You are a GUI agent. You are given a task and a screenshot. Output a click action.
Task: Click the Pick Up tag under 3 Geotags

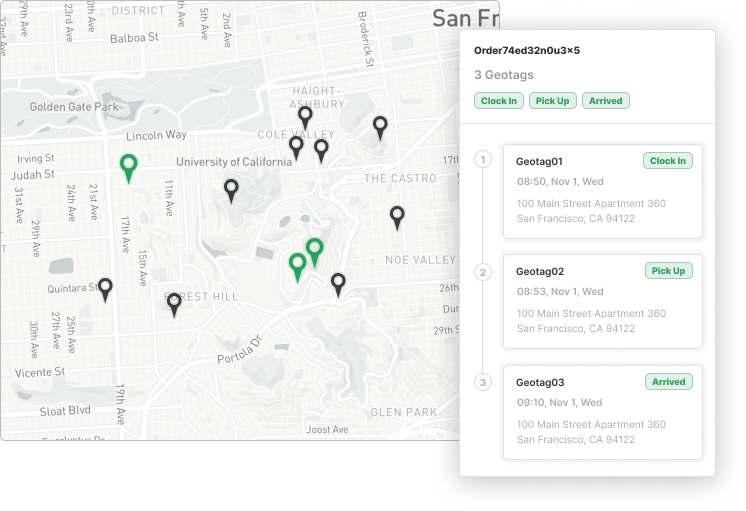[x=553, y=101]
